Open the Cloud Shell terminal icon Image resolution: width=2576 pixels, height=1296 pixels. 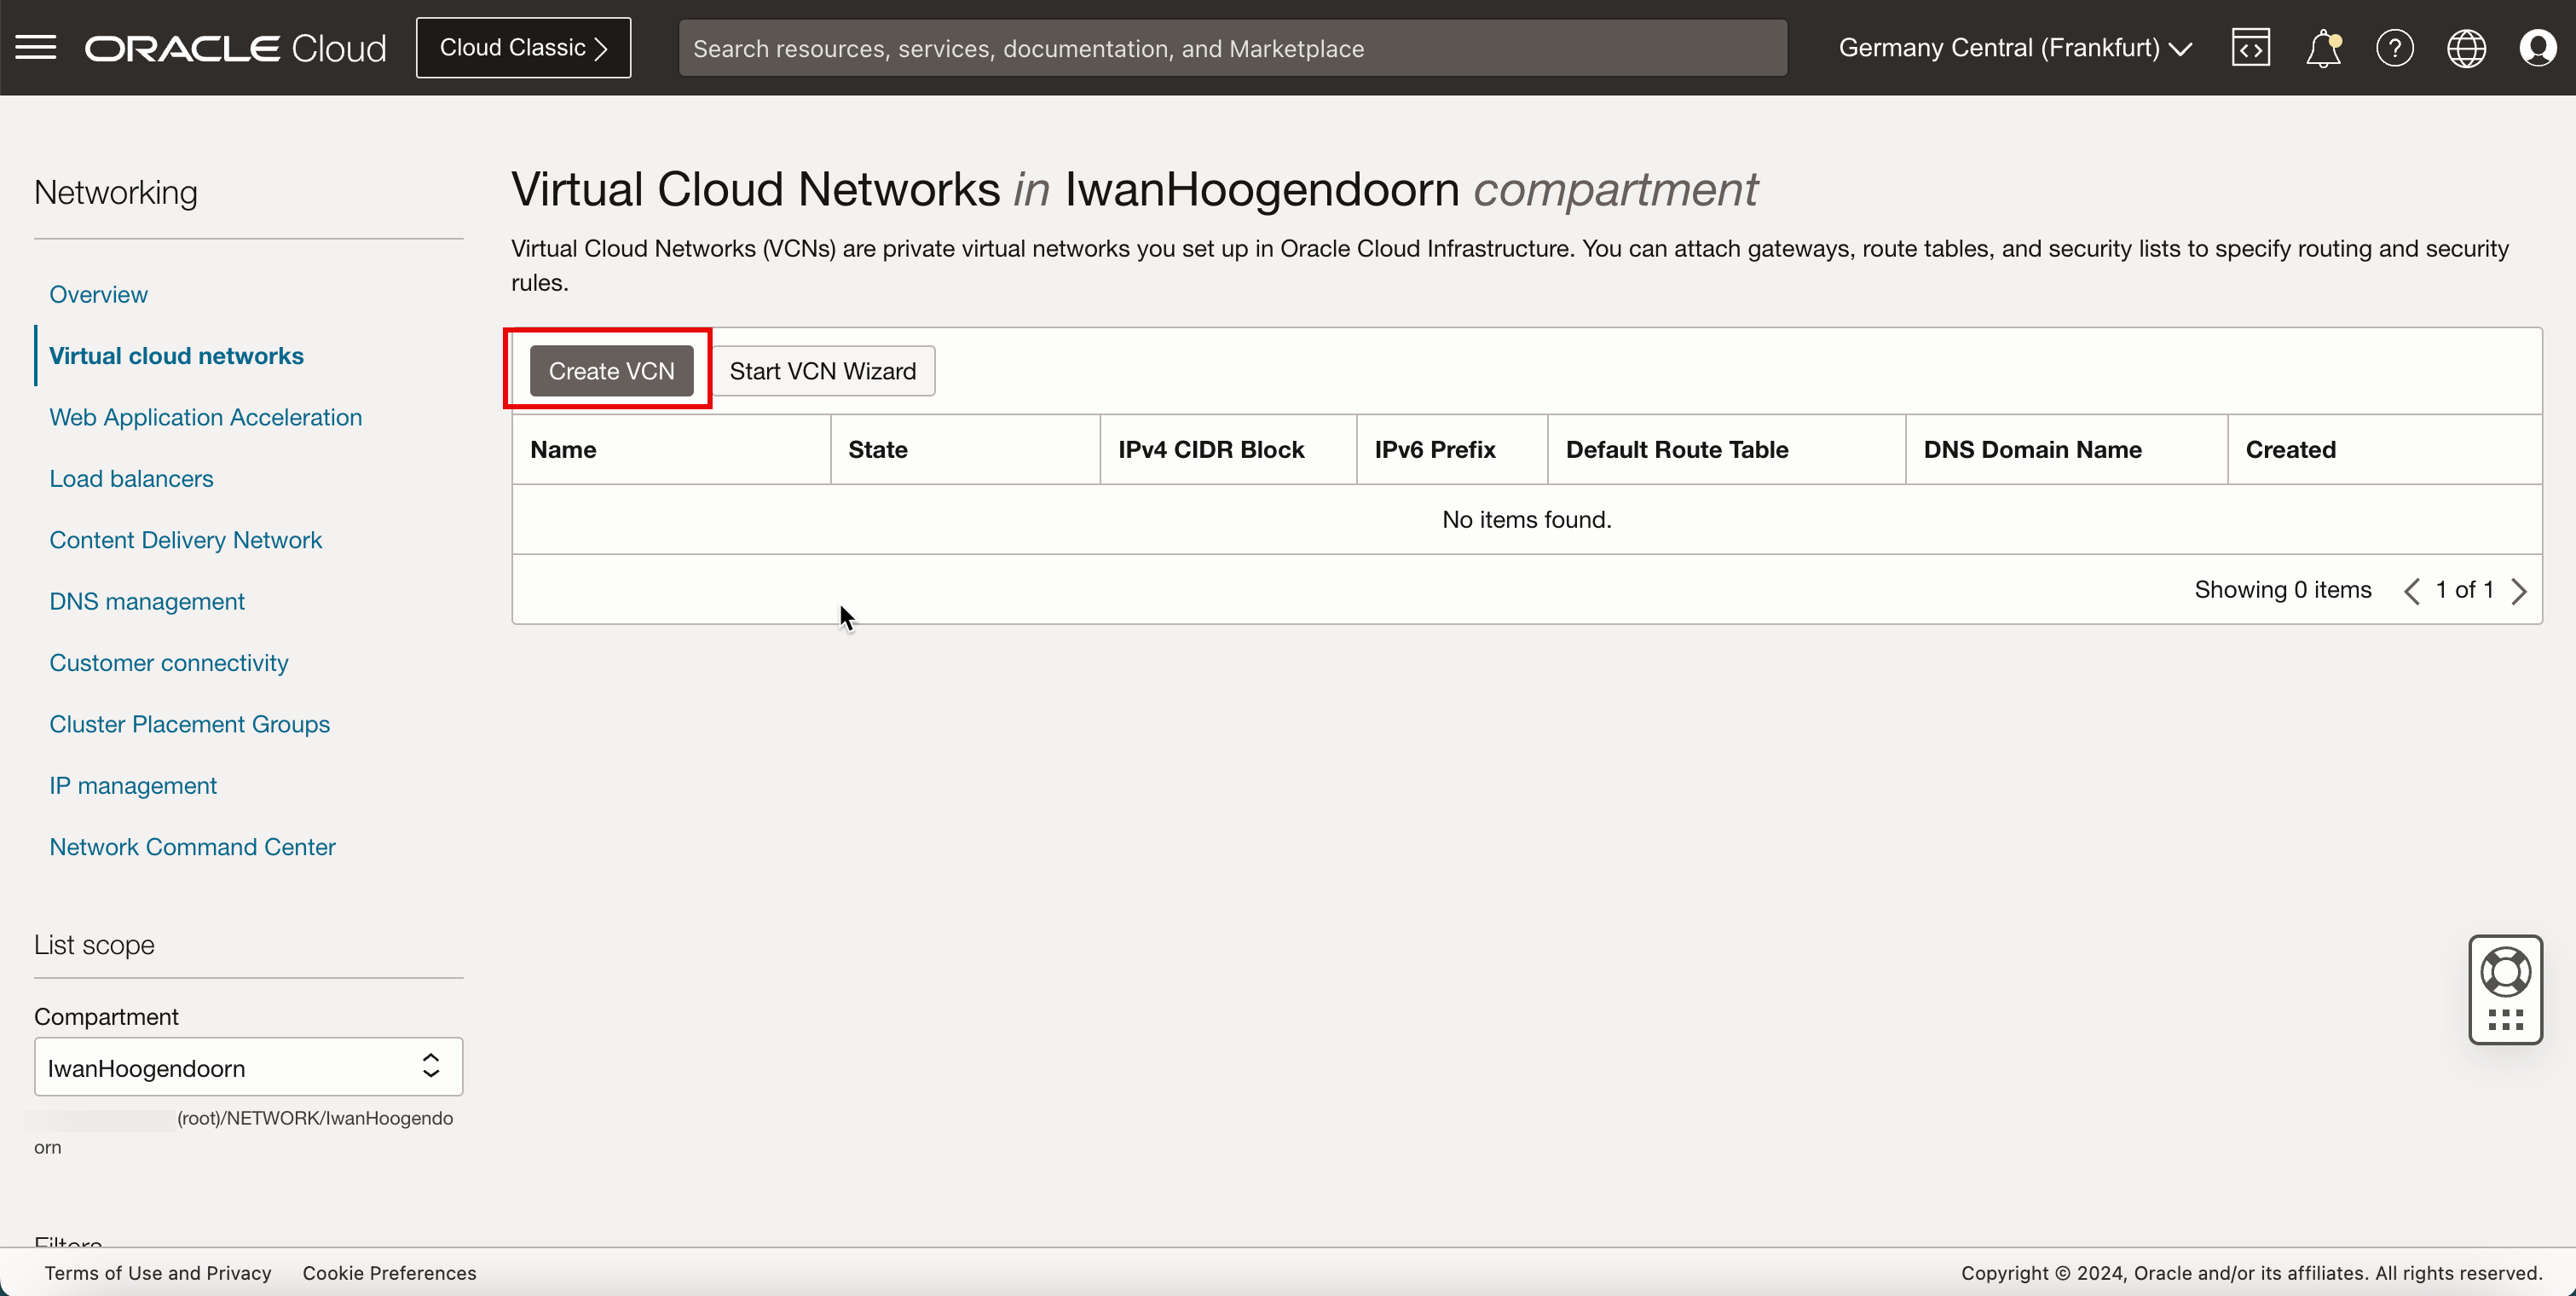(x=2250, y=46)
